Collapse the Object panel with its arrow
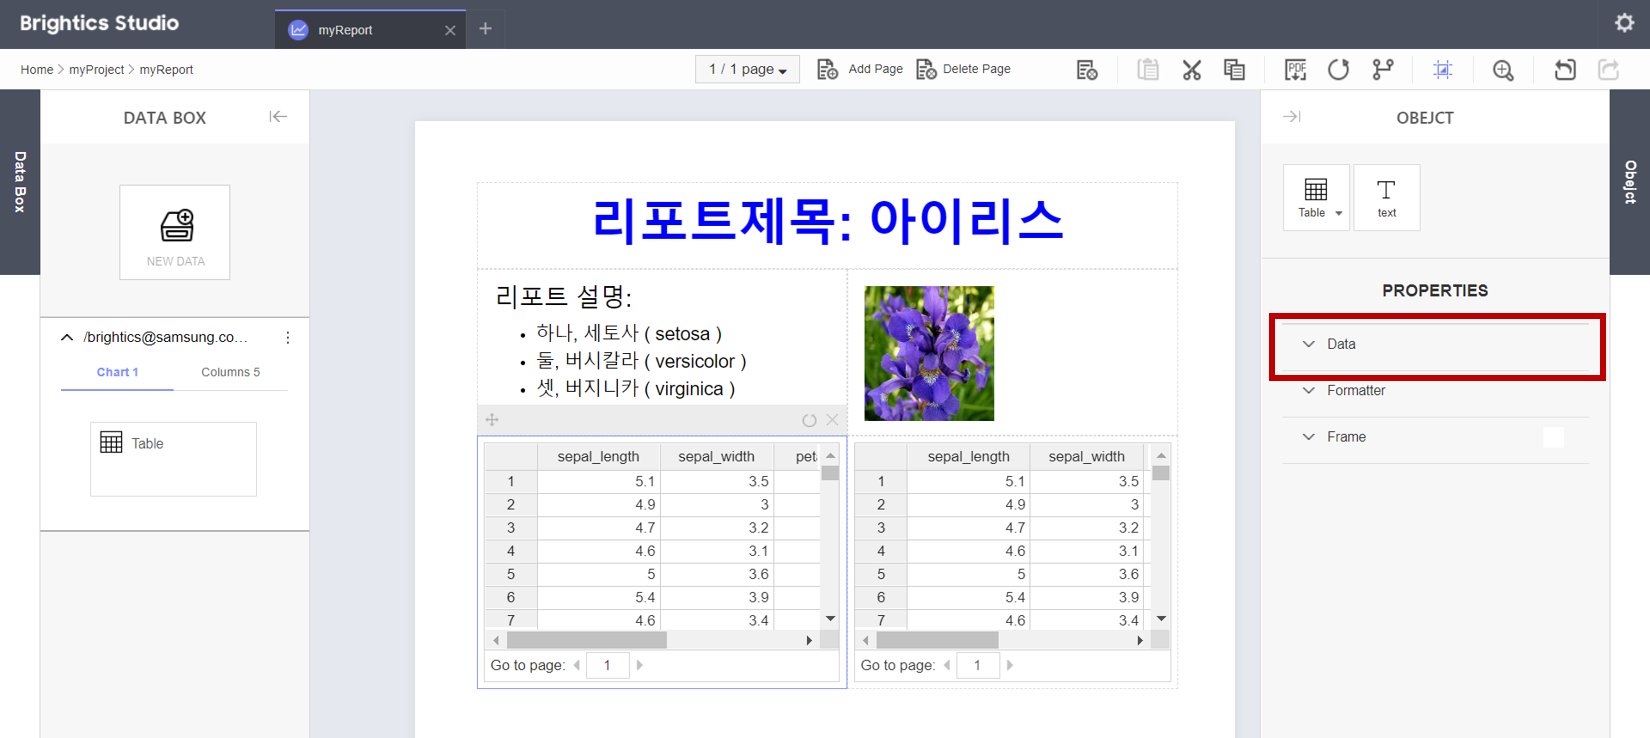Image resolution: width=1650 pixels, height=738 pixels. (1292, 117)
